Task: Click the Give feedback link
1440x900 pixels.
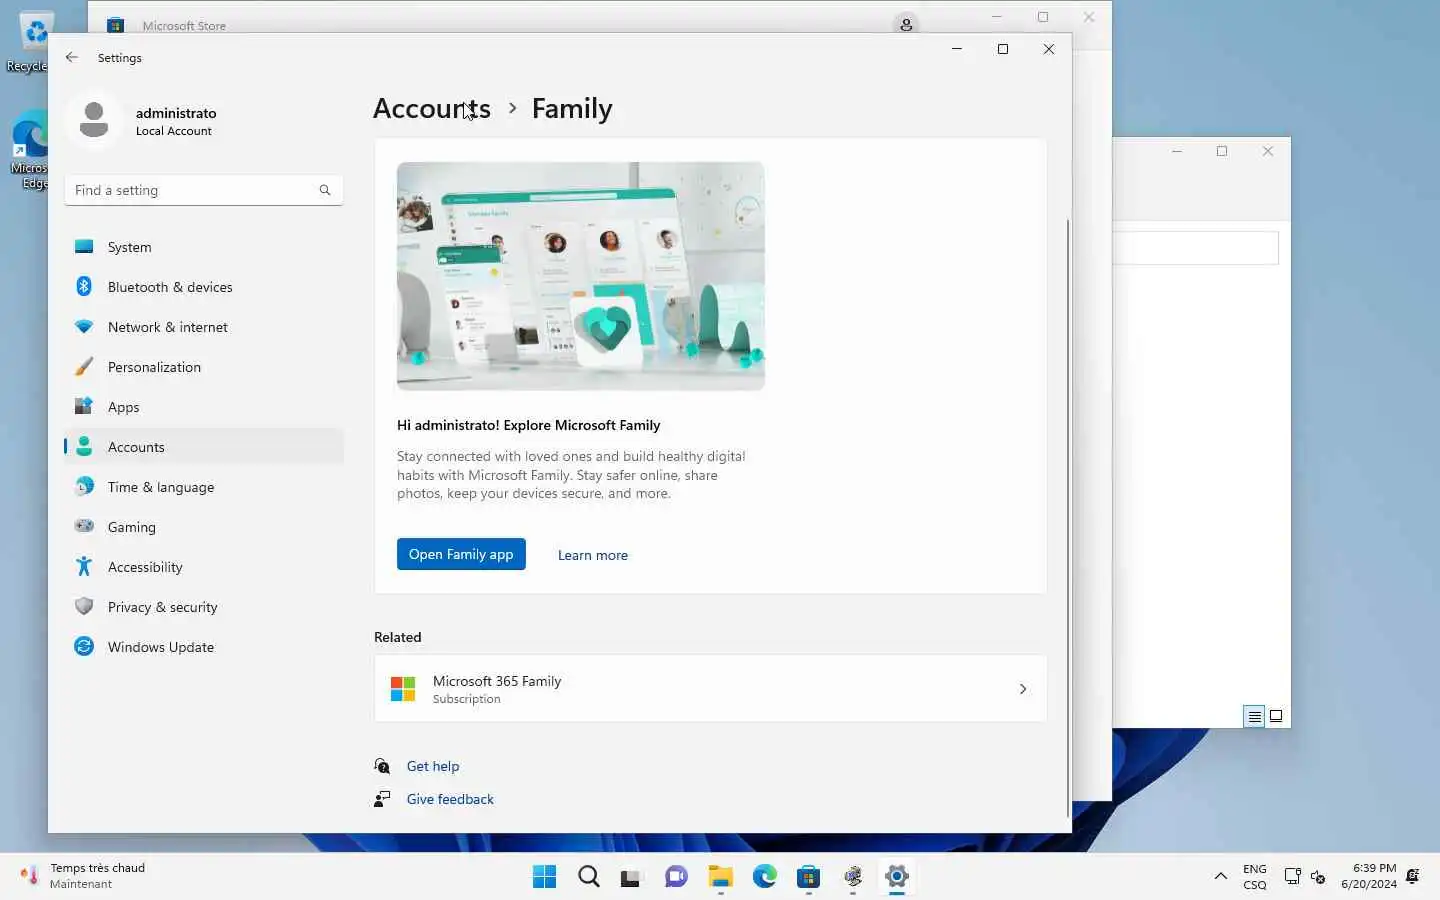Action: [x=450, y=799]
